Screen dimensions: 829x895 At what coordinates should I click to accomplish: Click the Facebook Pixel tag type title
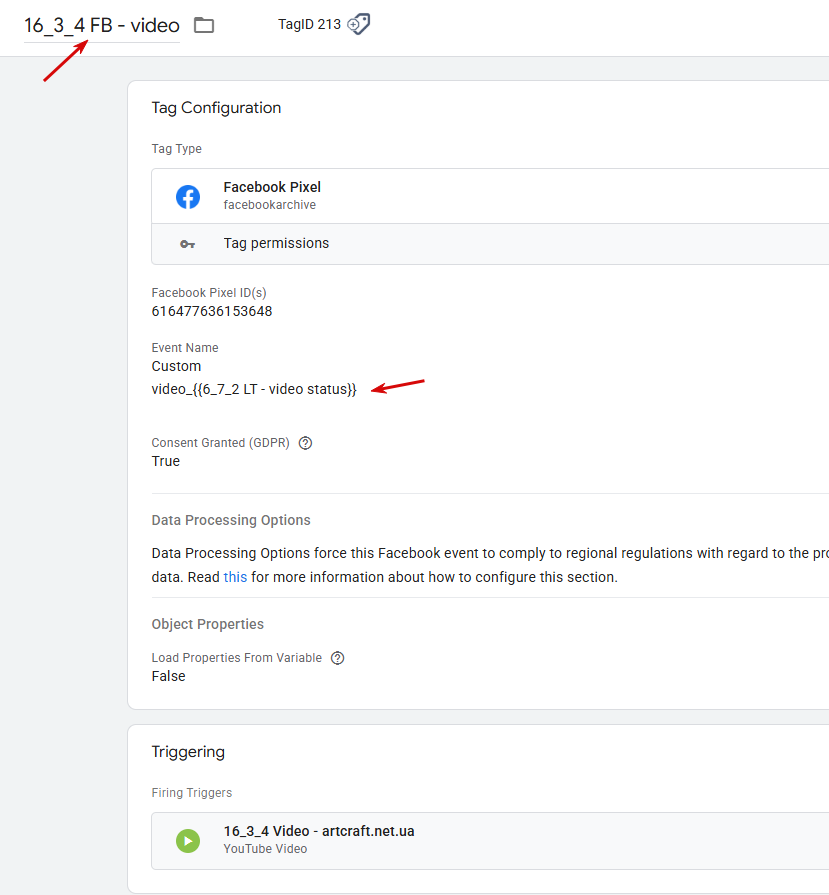coord(272,187)
